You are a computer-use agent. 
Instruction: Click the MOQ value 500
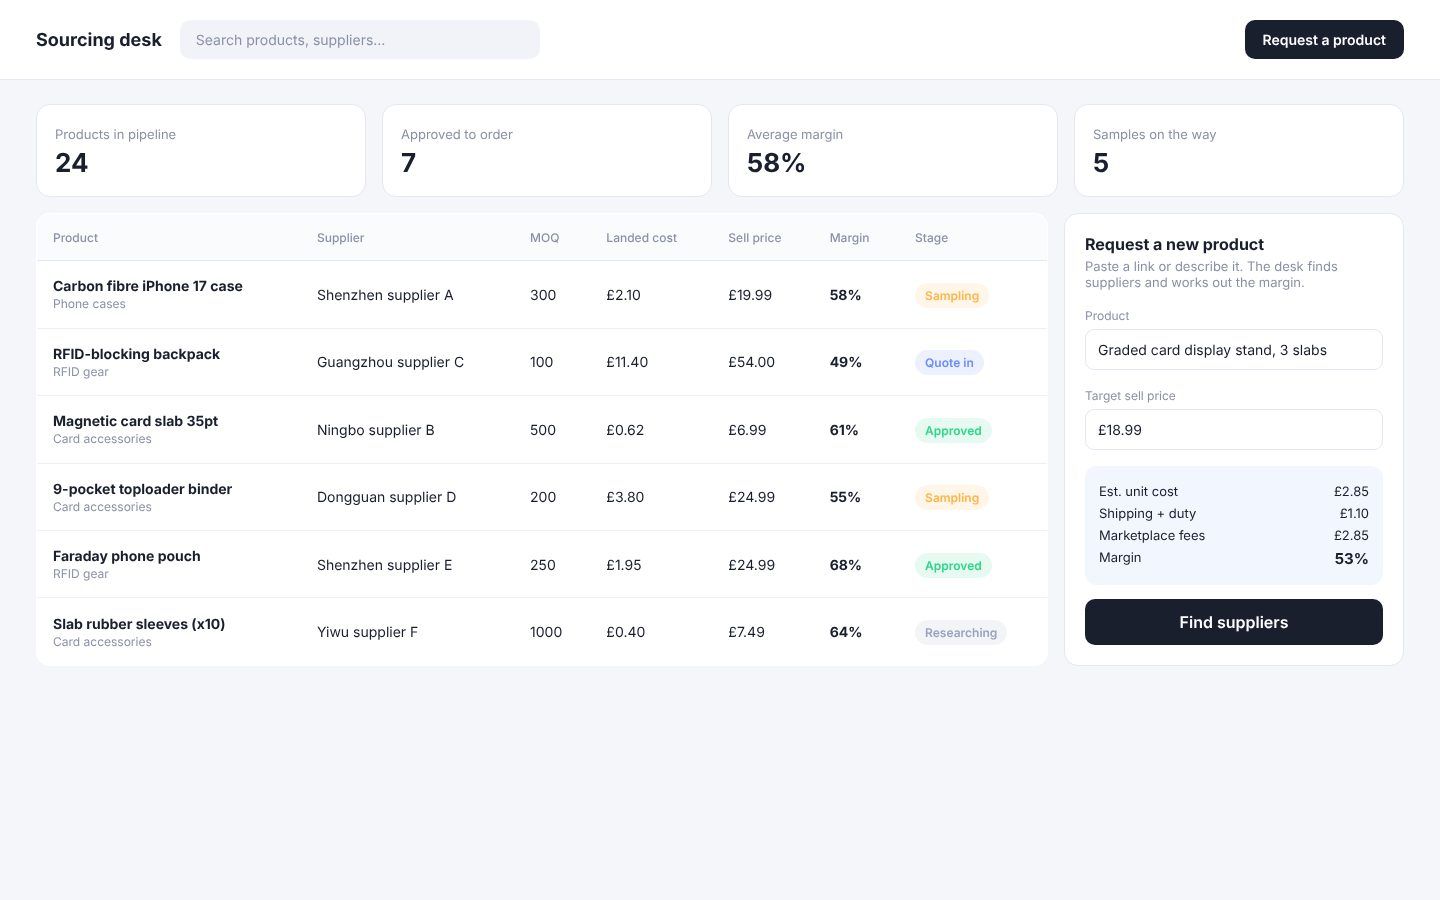click(x=543, y=430)
